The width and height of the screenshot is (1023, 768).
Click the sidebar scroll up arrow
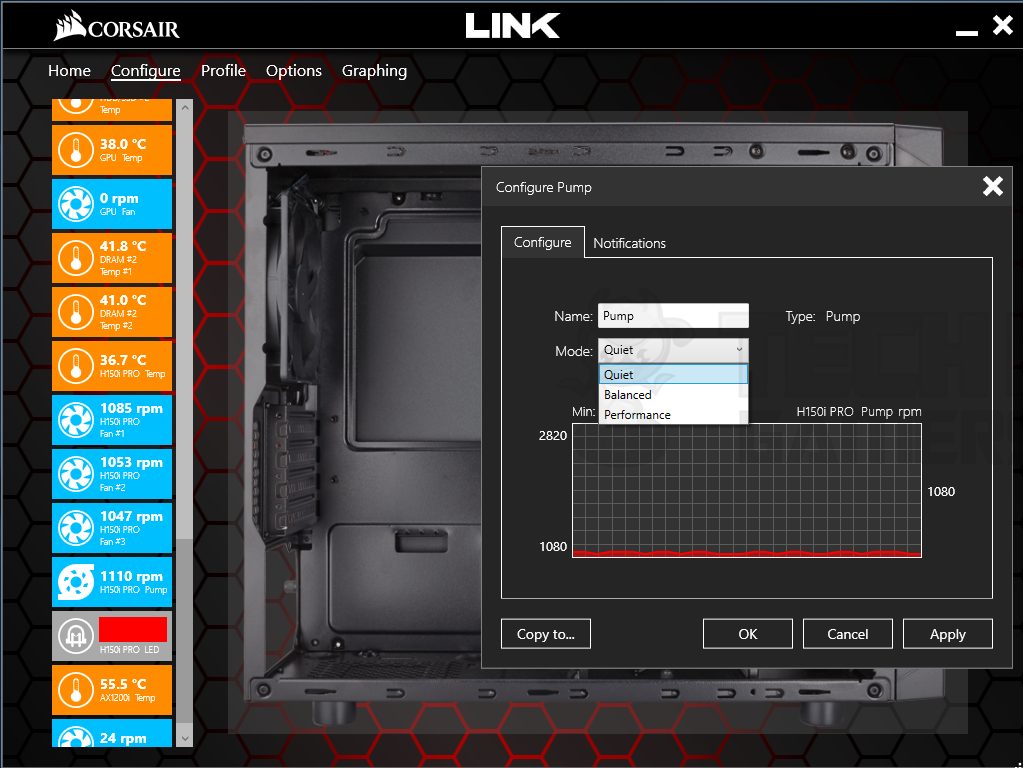(185, 107)
